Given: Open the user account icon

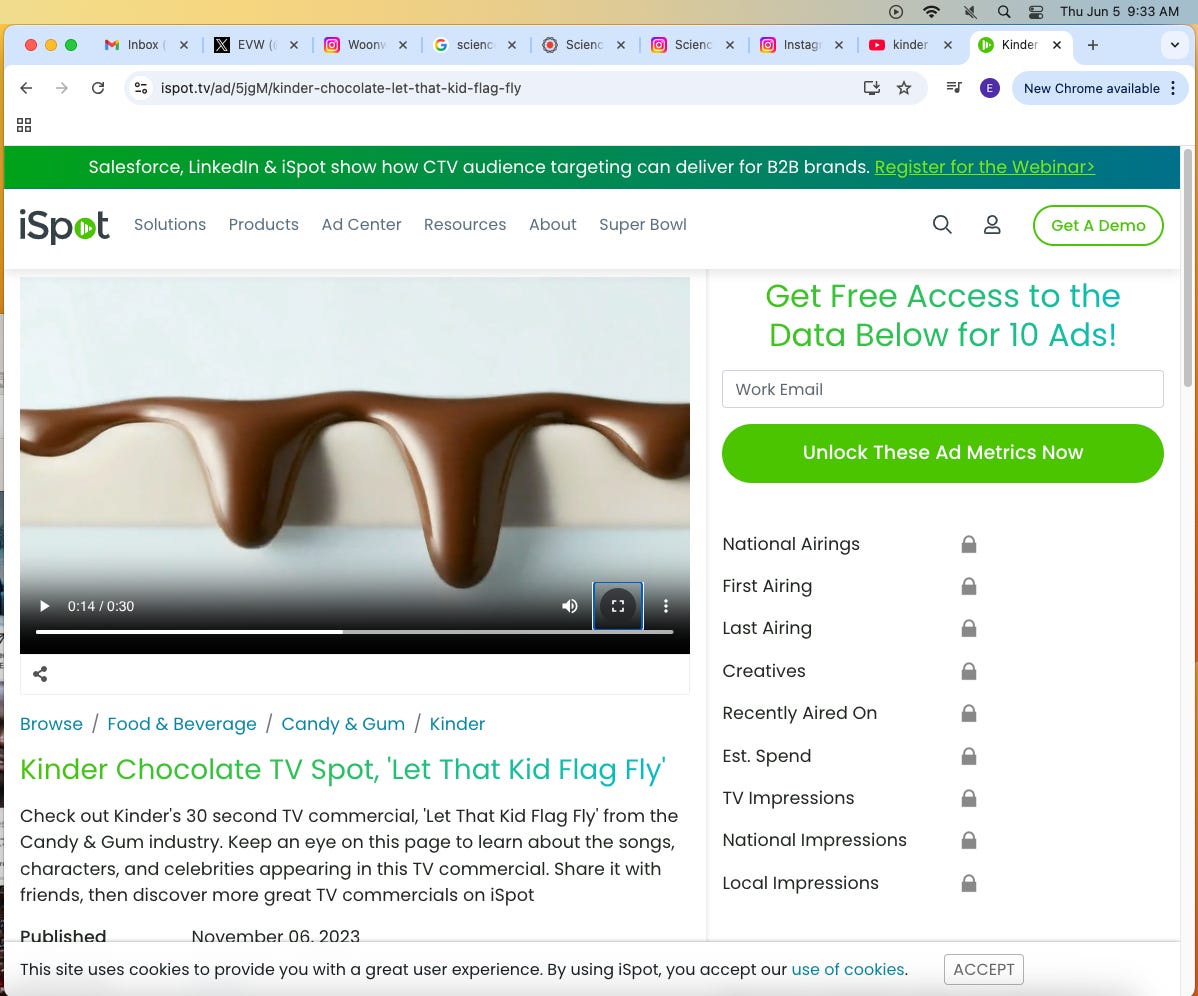Looking at the screenshot, I should pyautogui.click(x=992, y=225).
